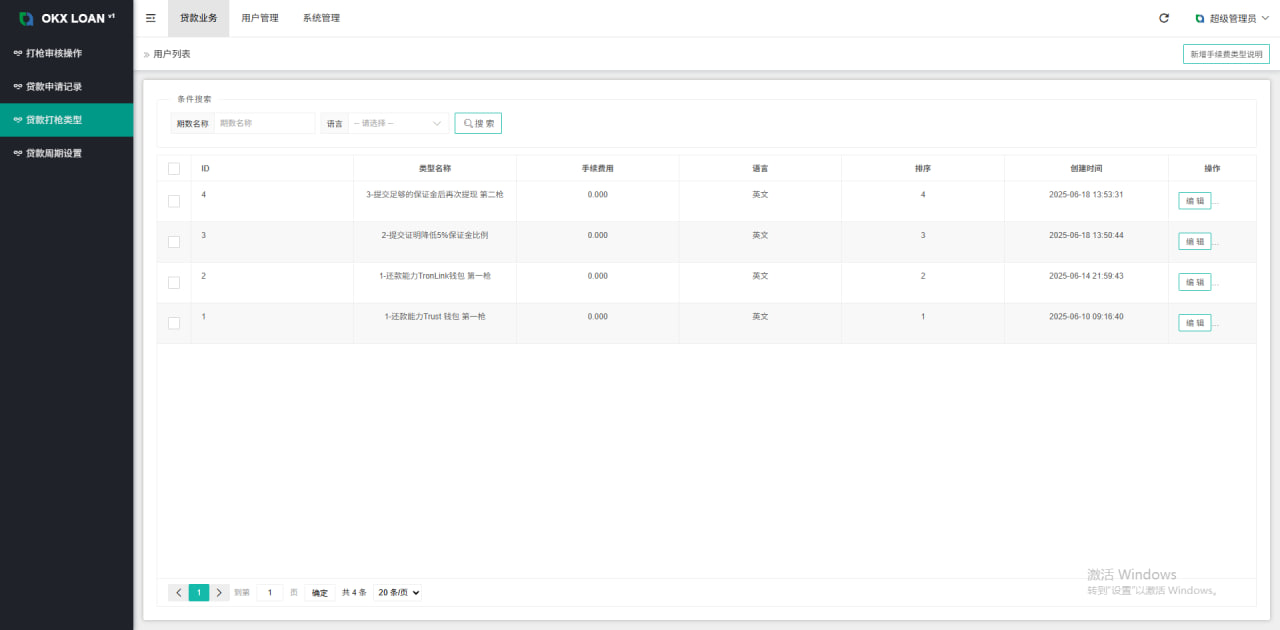Click the date 2025-06-10 09:16:40
The height and width of the screenshot is (630, 1280).
(x=1086, y=316)
